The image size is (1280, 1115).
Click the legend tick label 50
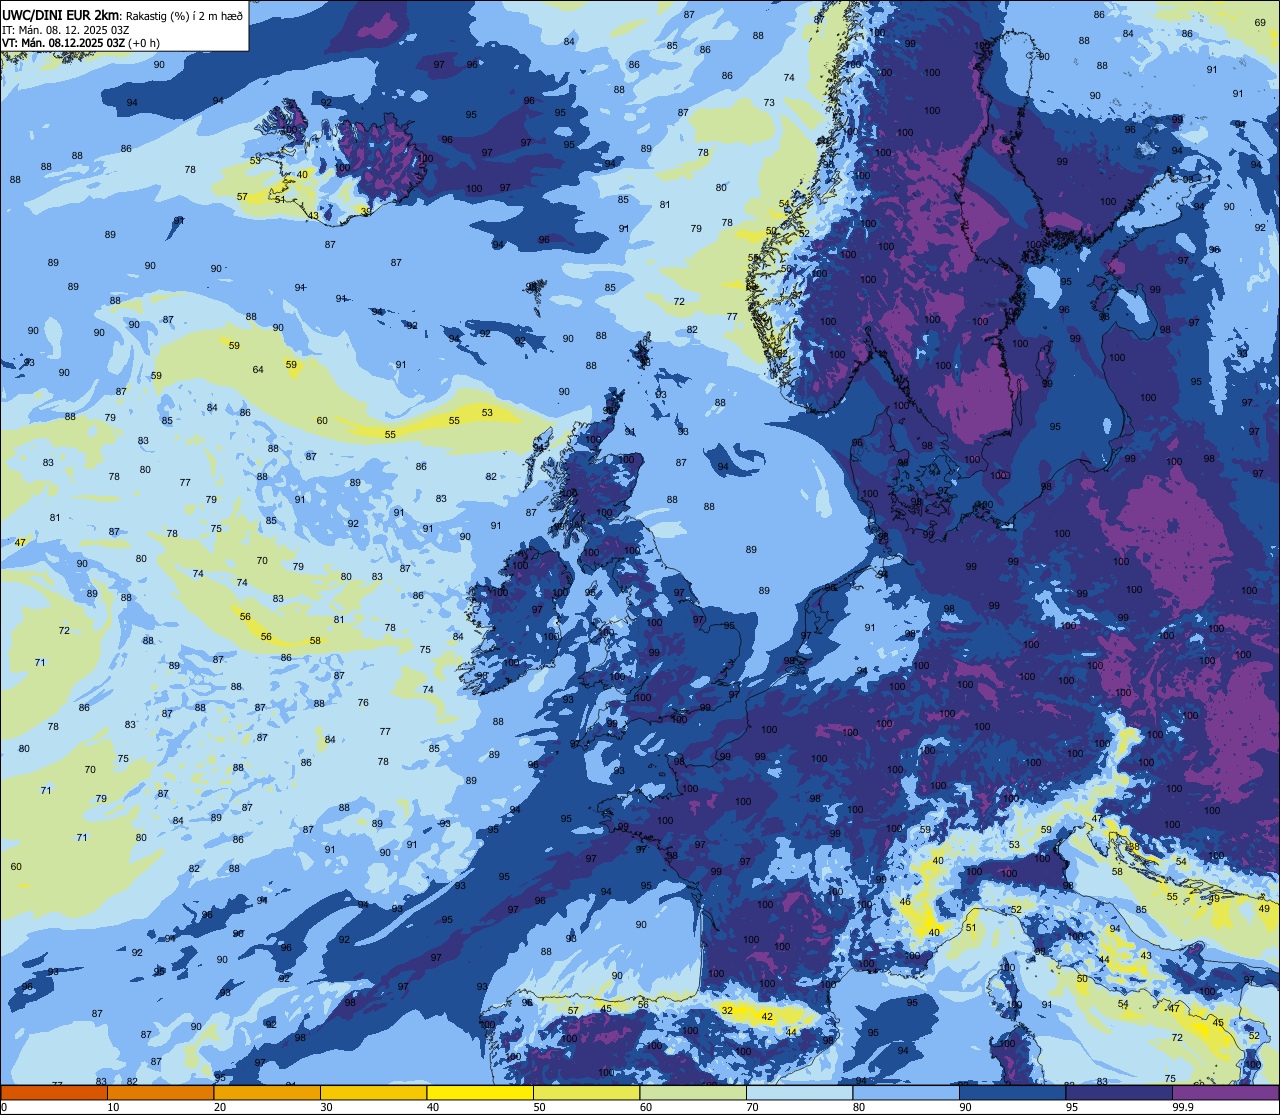539,1107
